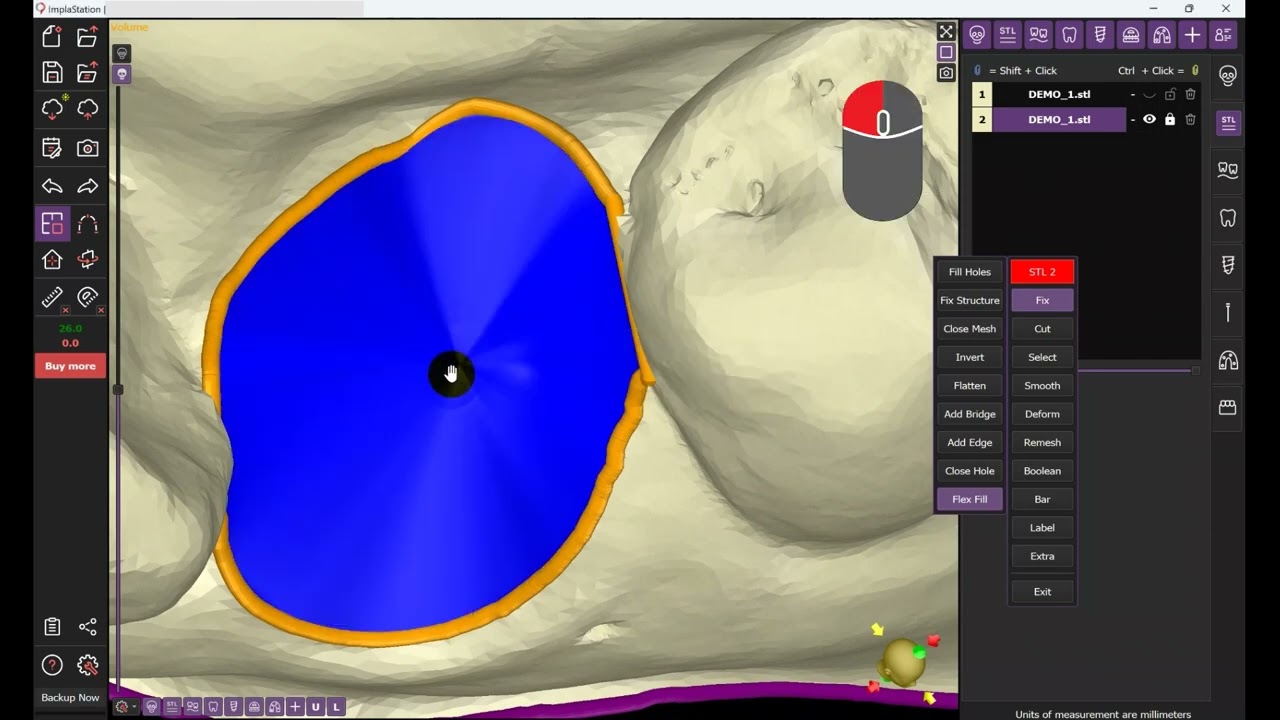Upload to the cloud
Viewport: 1280px width, 720px height.
(x=88, y=108)
